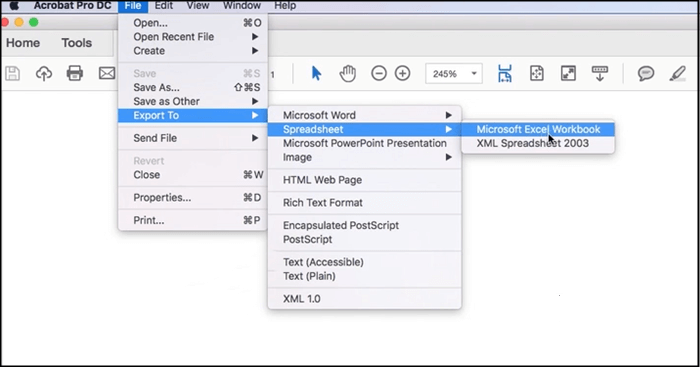This screenshot has height=367, width=700.
Task: Select the highlighter pen tool
Action: click(x=677, y=73)
